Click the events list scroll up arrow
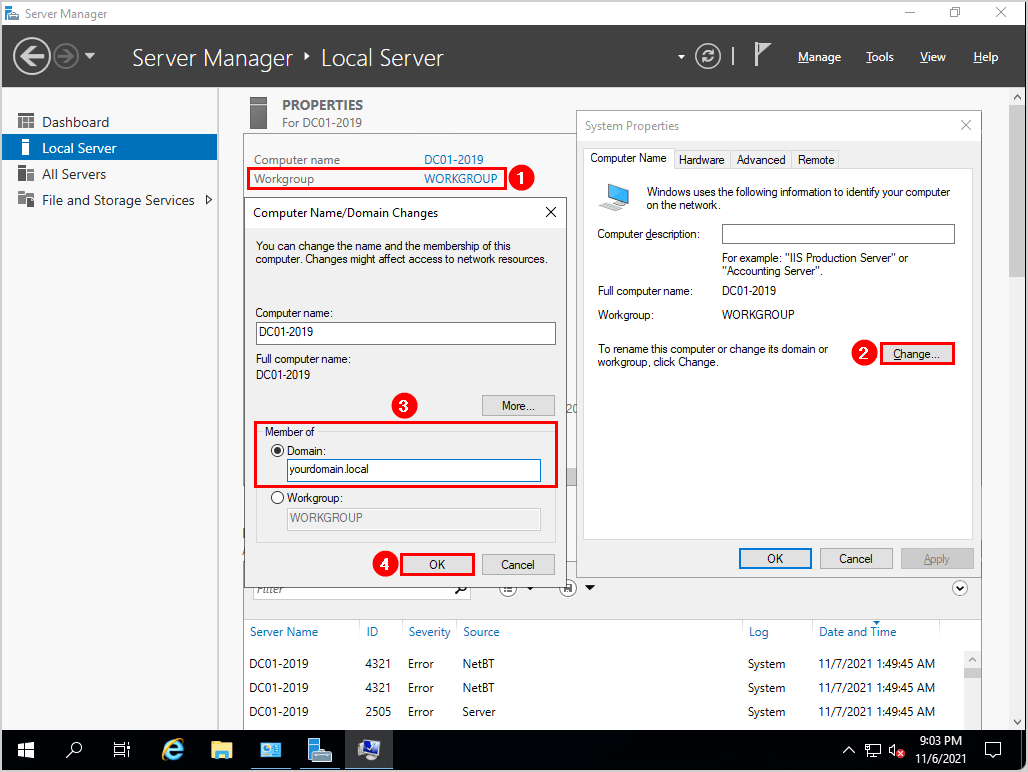1028x772 pixels. pos(972,659)
